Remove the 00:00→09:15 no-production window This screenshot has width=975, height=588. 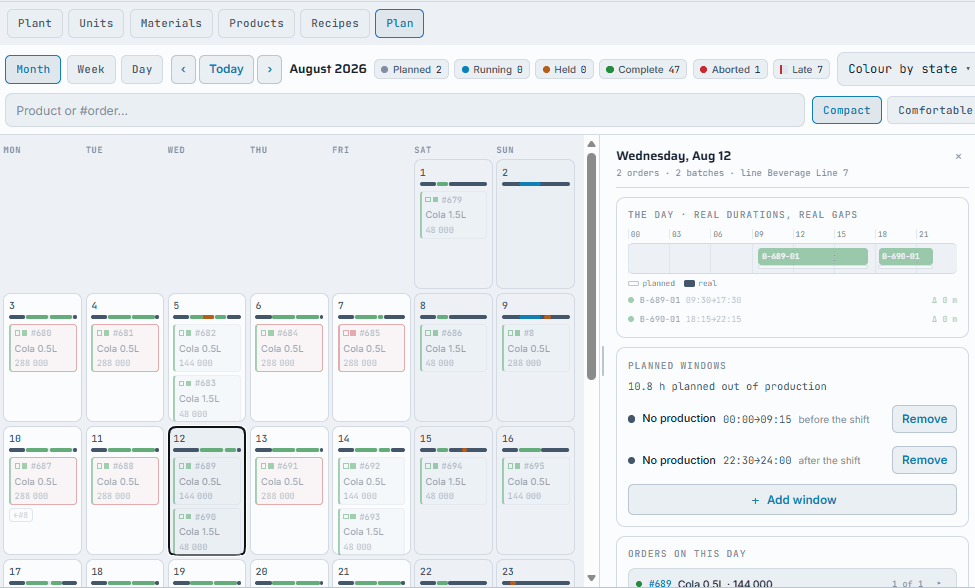(x=924, y=419)
